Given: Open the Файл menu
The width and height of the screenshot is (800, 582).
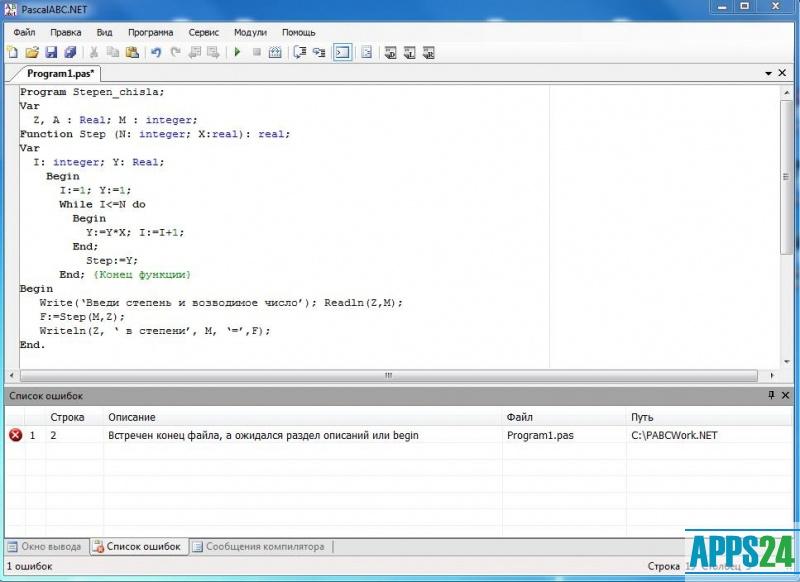Looking at the screenshot, I should pos(24,32).
